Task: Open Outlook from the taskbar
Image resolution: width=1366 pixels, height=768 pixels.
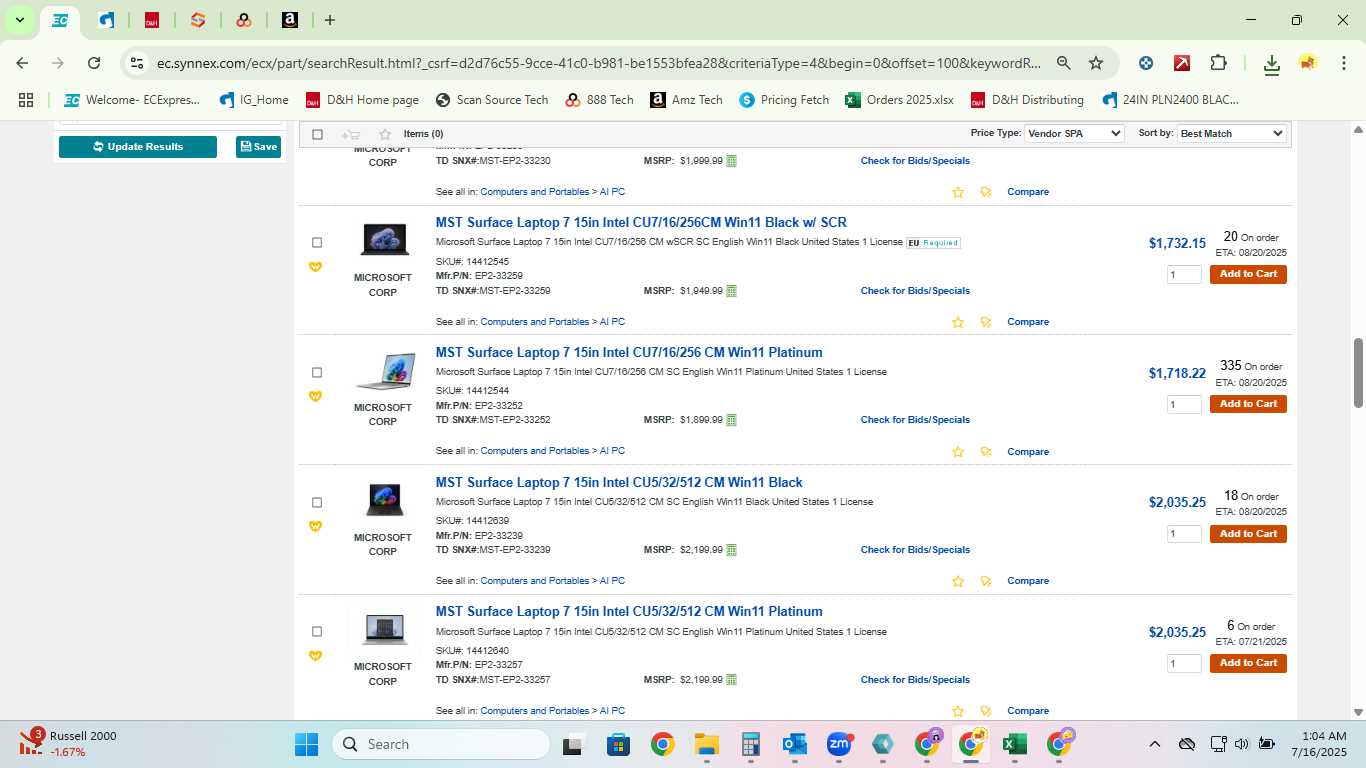Action: click(x=795, y=744)
